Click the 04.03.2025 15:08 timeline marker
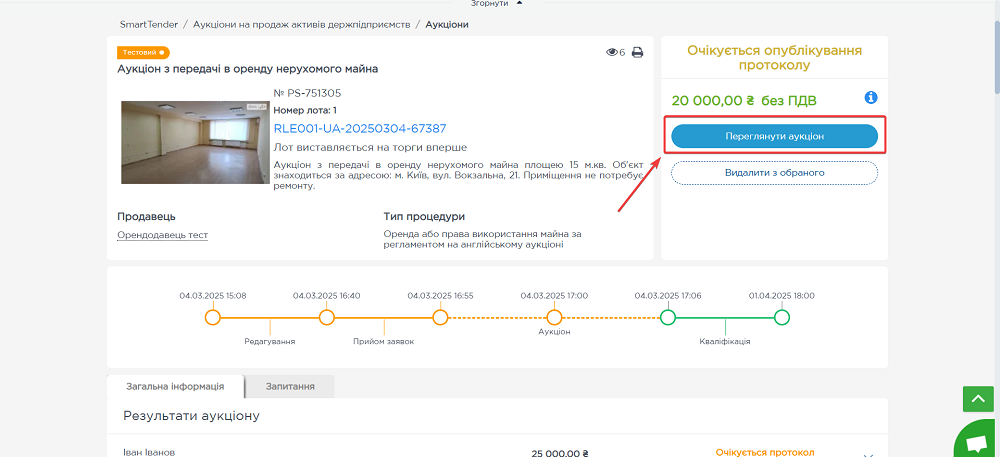This screenshot has width=1000, height=457. 212,318
